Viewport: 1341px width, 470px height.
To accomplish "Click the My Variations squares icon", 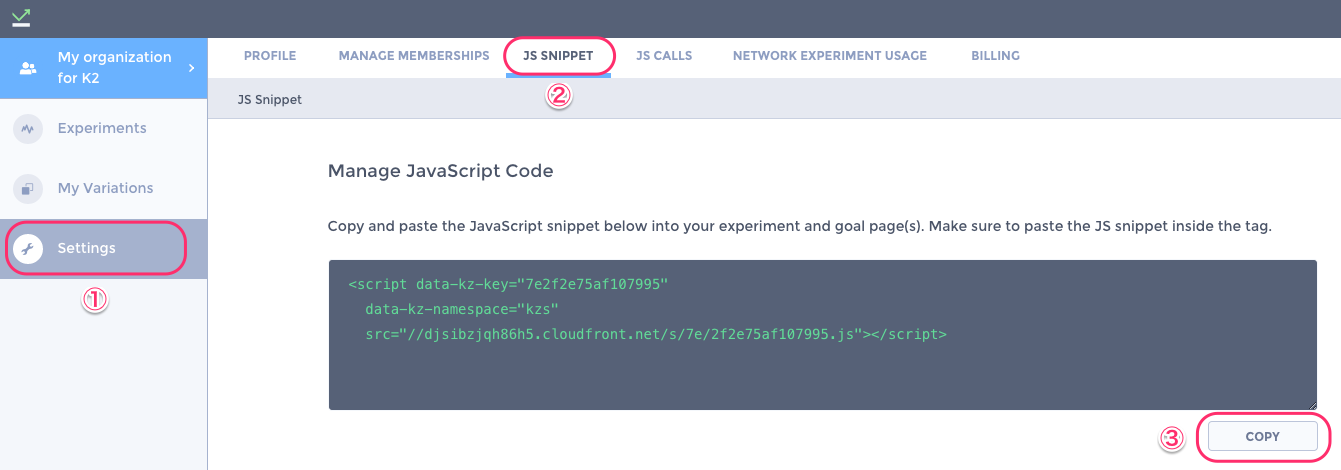I will point(28,189).
